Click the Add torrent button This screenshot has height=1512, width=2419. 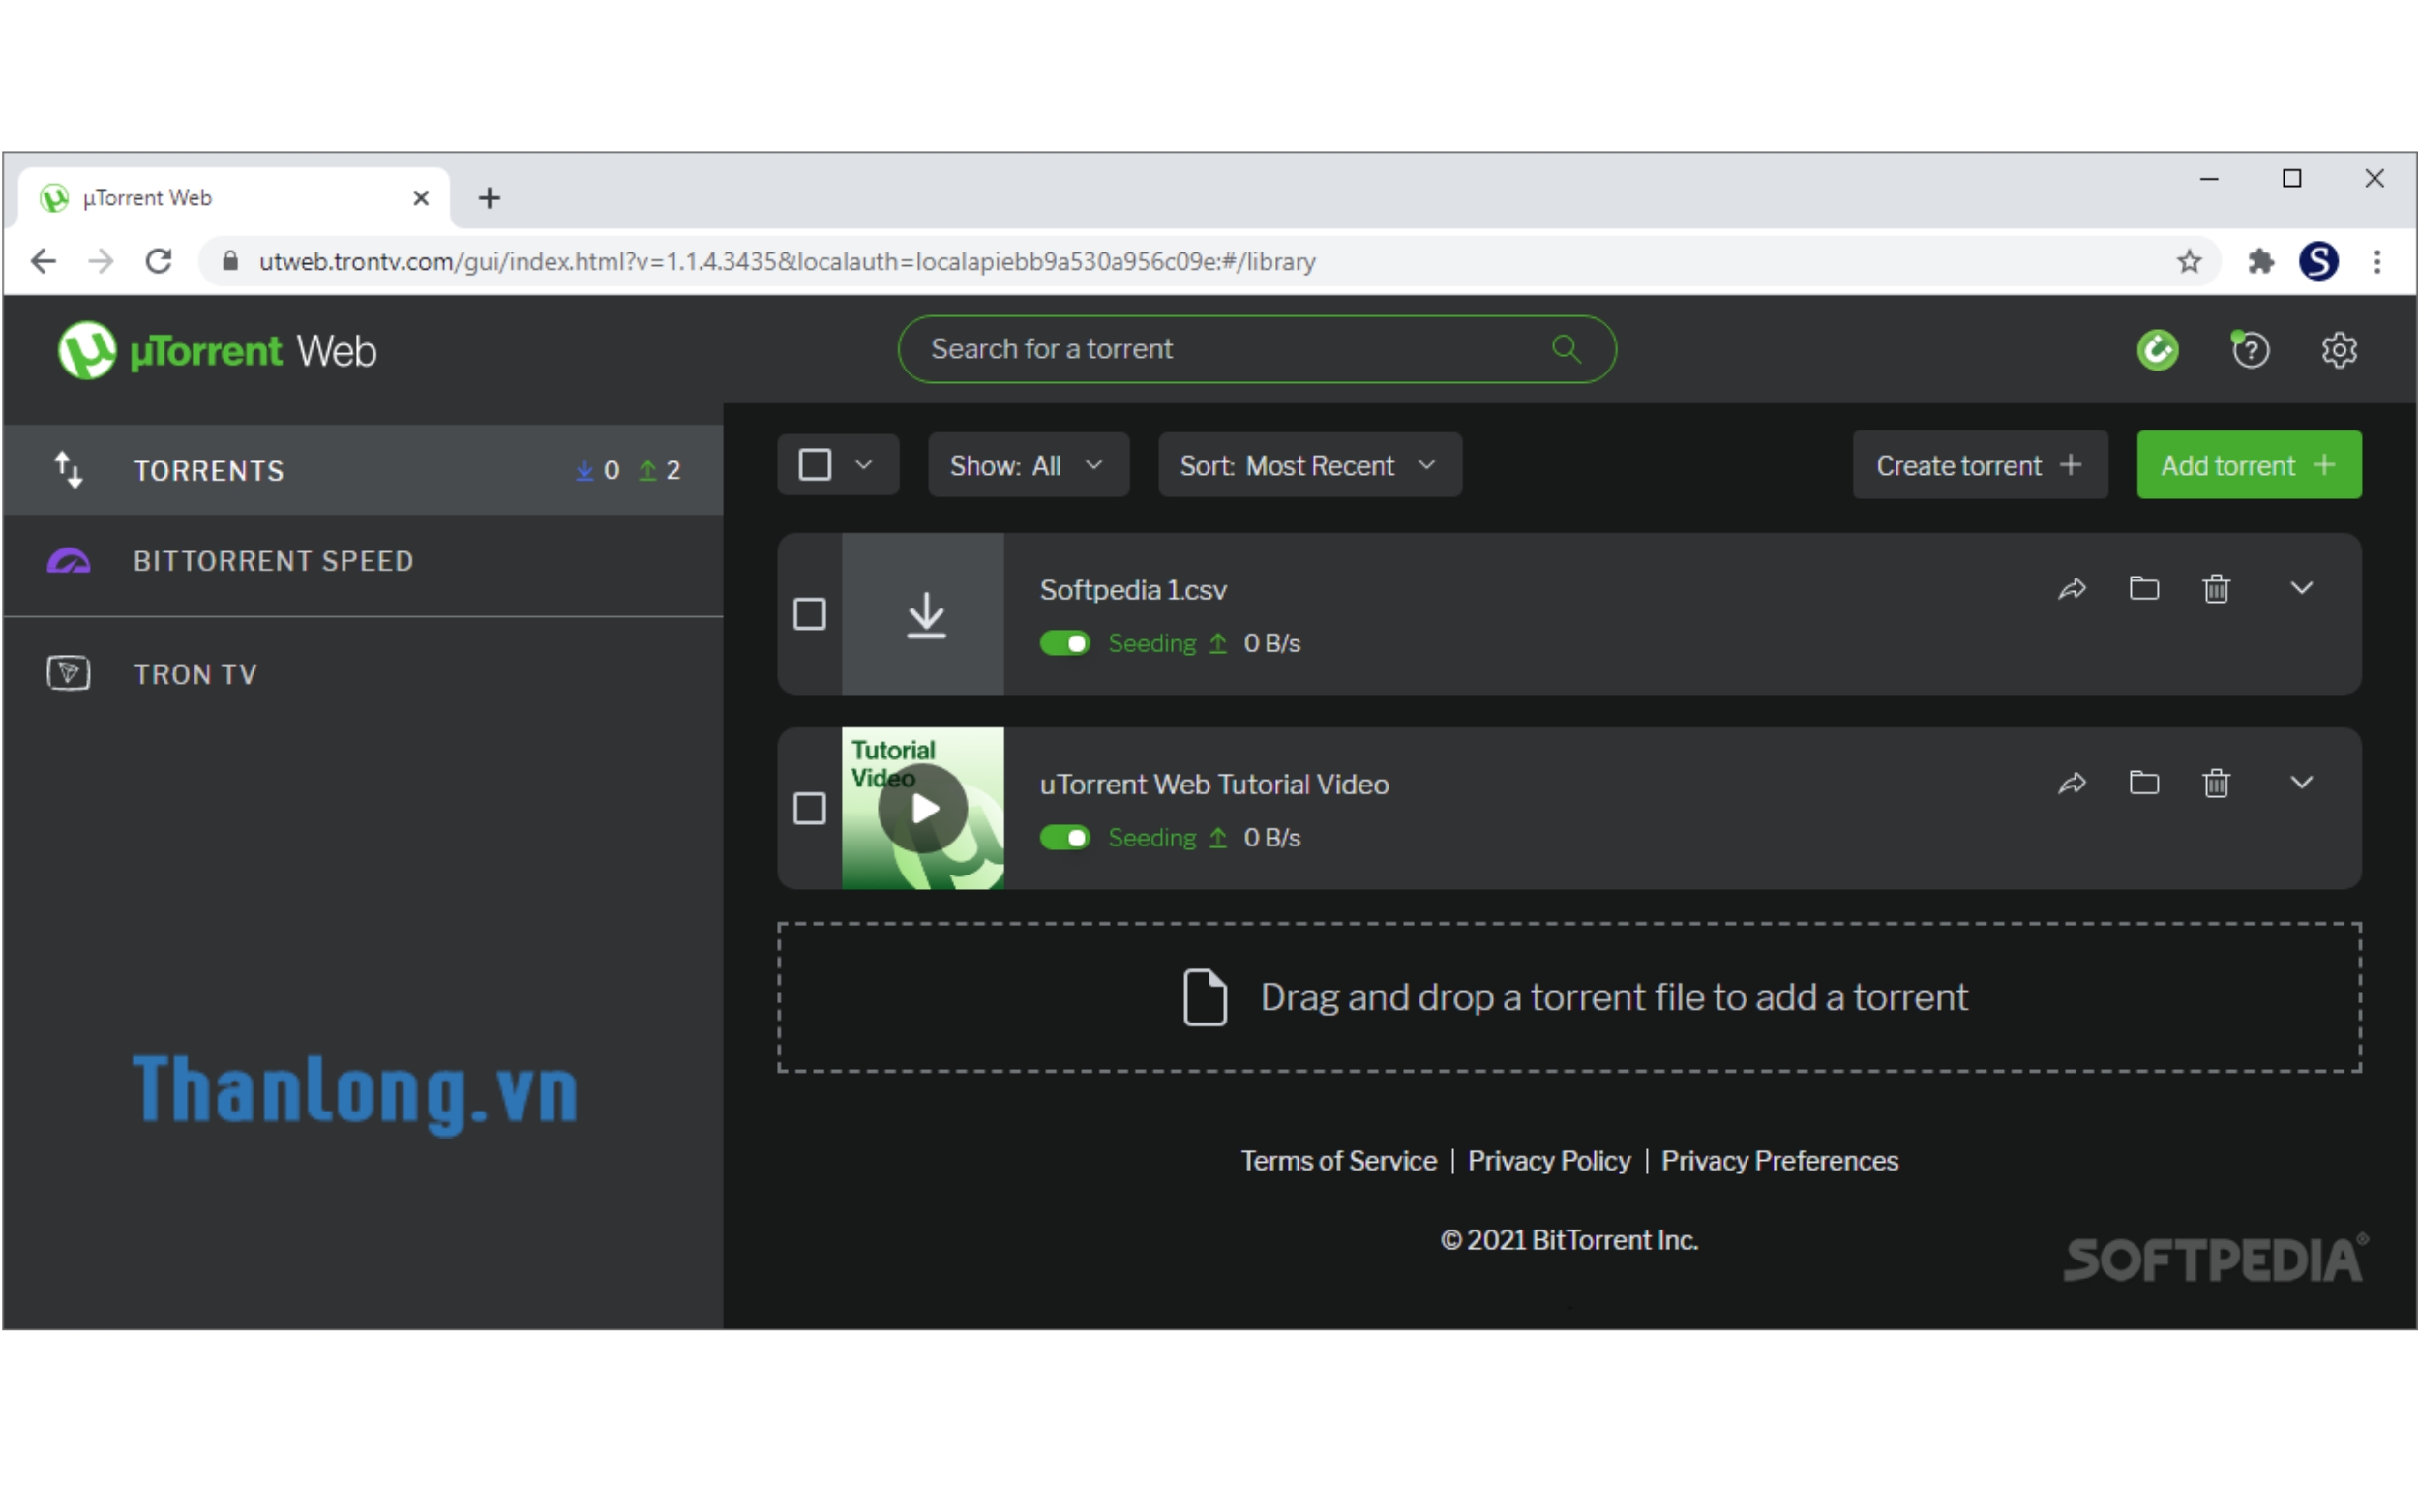point(2247,466)
